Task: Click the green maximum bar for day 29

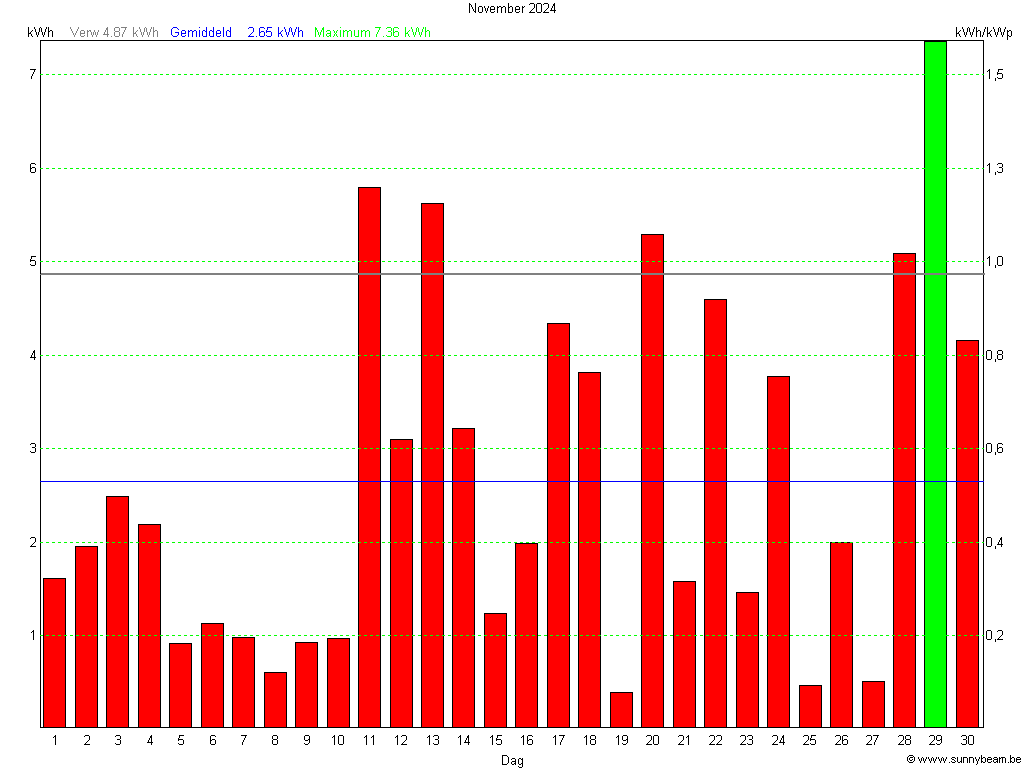Action: [x=935, y=384]
